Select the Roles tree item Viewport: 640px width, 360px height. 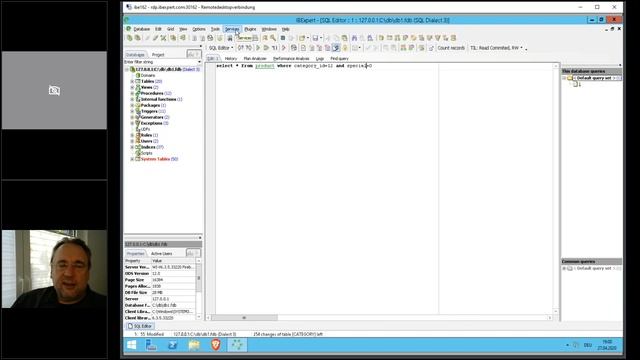149,135
